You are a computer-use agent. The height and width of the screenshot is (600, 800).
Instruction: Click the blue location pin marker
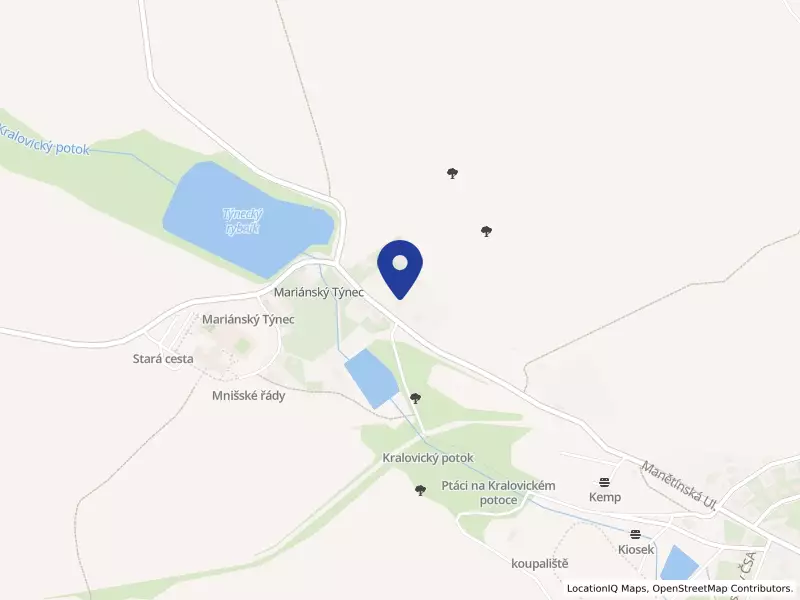(400, 269)
